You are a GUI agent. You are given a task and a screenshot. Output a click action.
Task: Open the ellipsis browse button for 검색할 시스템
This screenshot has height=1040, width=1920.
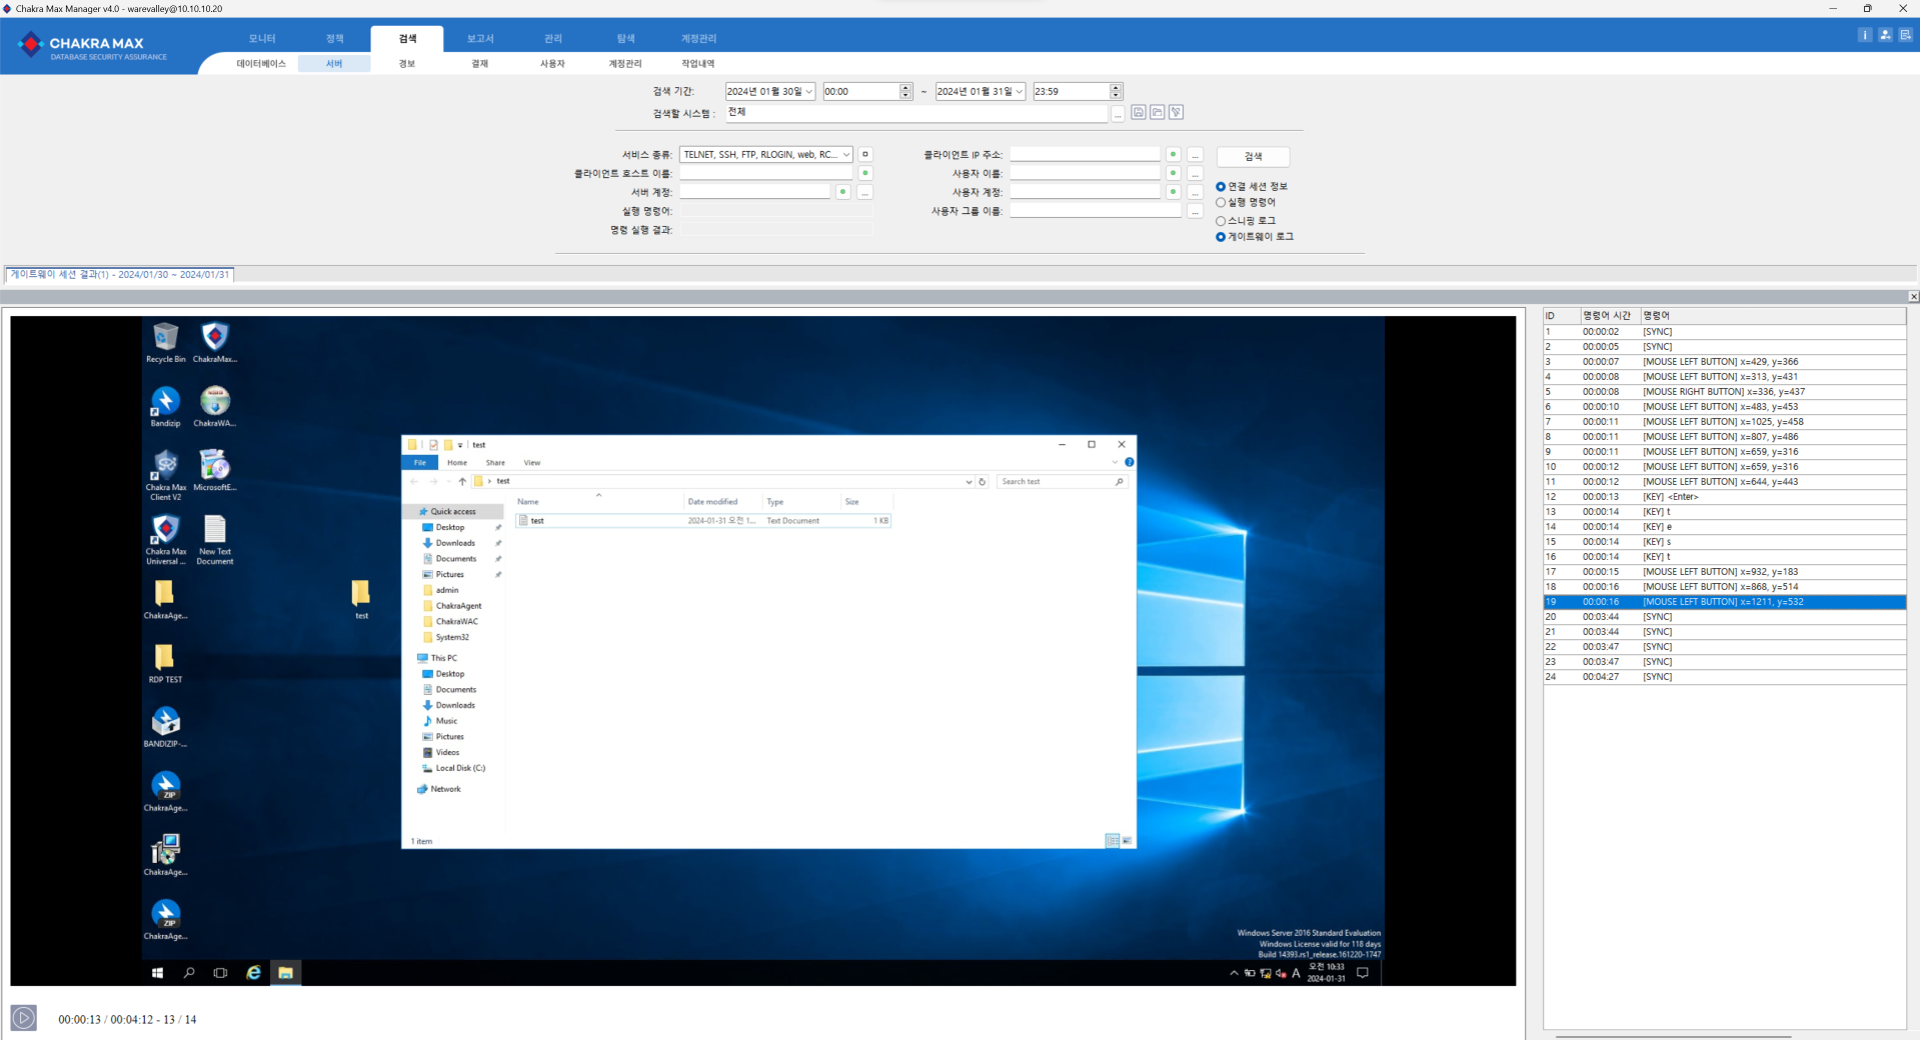point(1117,114)
